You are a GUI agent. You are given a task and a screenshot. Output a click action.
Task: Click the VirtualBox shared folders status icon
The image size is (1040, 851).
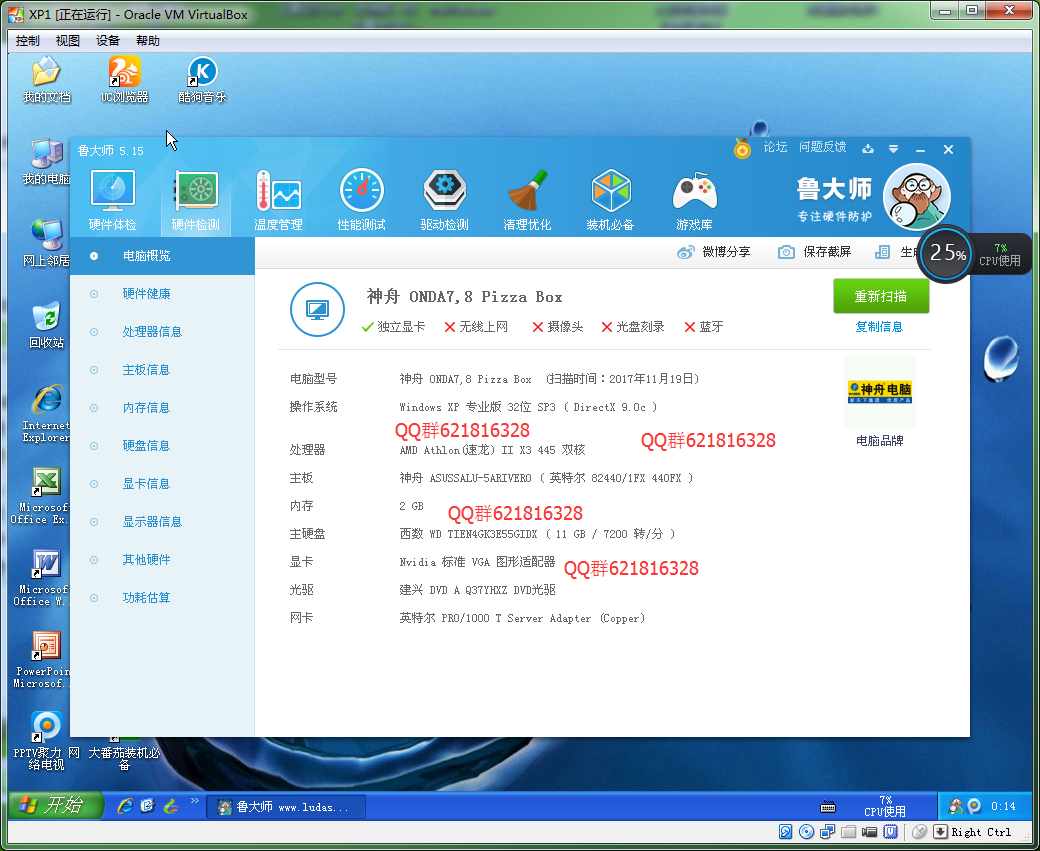tap(848, 832)
